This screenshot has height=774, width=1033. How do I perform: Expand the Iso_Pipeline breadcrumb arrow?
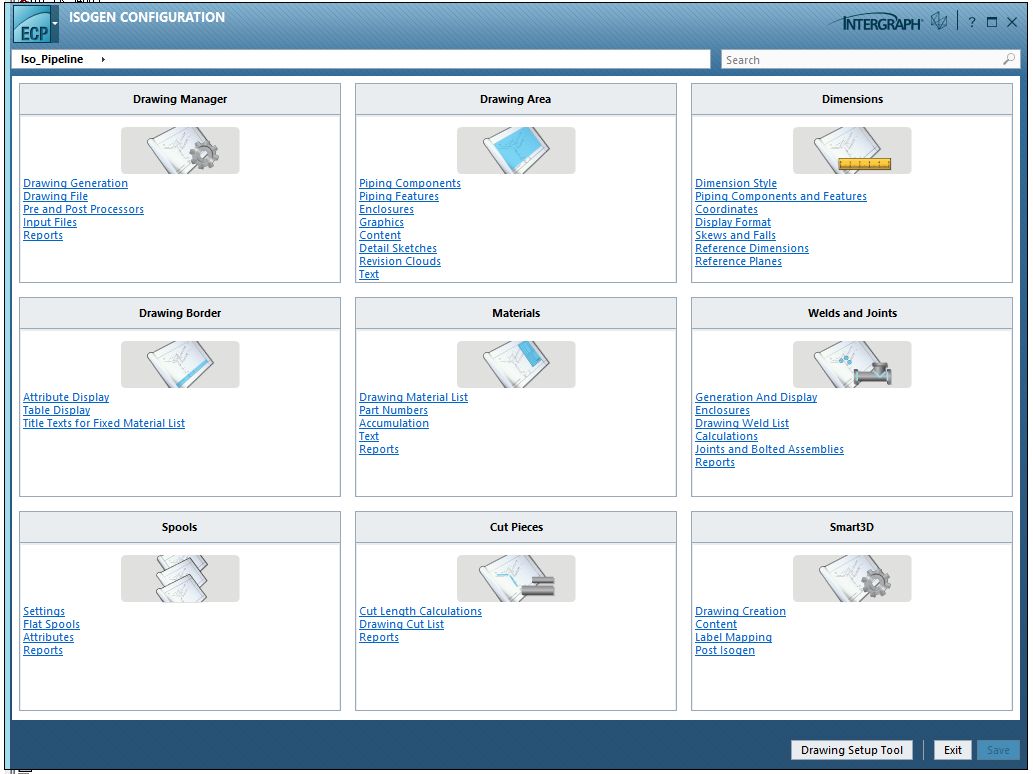[x=103, y=59]
